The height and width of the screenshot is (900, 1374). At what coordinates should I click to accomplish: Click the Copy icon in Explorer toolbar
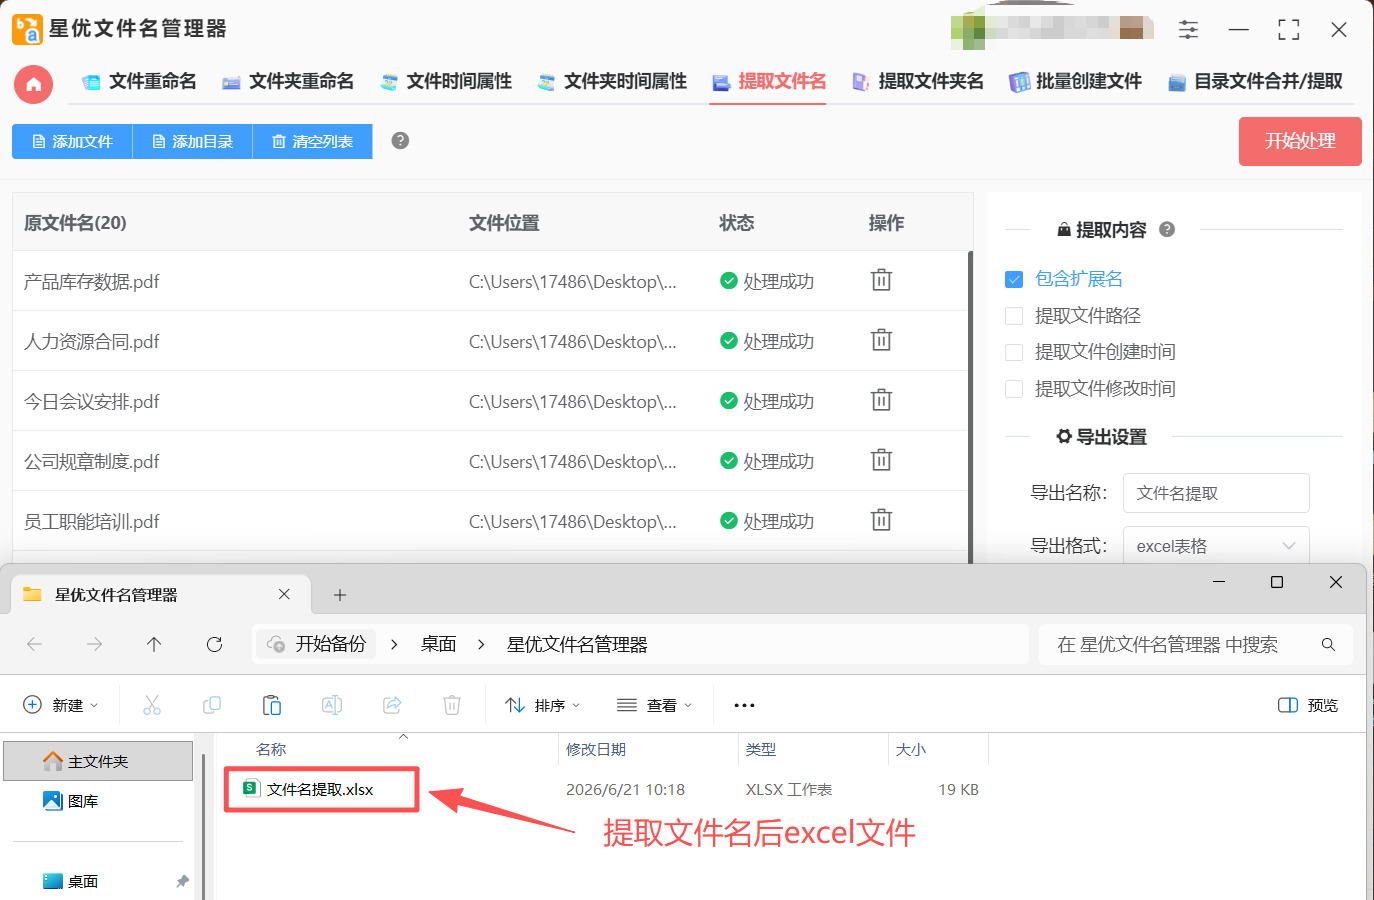[212, 705]
